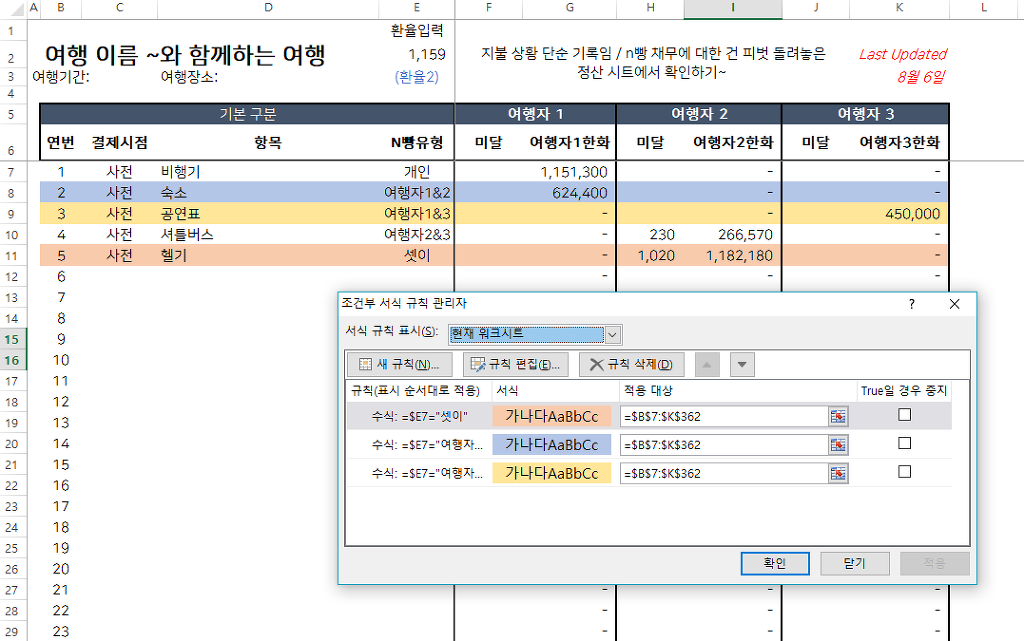Click range selector icon for second rule
Viewport: 1024px width, 641px height.
(838, 445)
